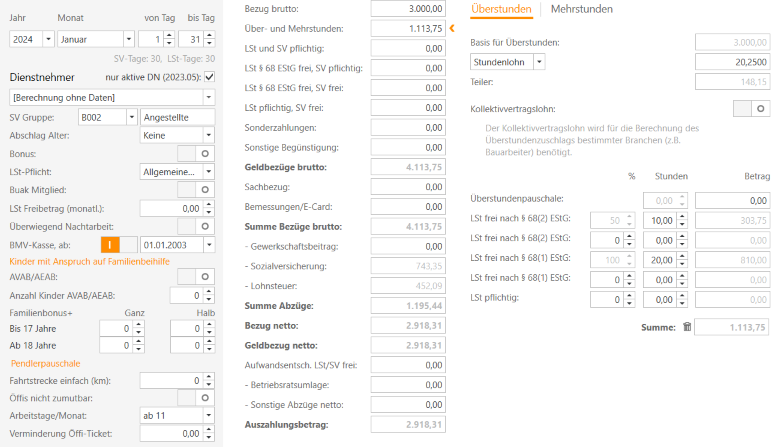The height and width of the screenshot is (447, 774).
Task: Click the trash icon next to Summe
Action: click(686, 327)
